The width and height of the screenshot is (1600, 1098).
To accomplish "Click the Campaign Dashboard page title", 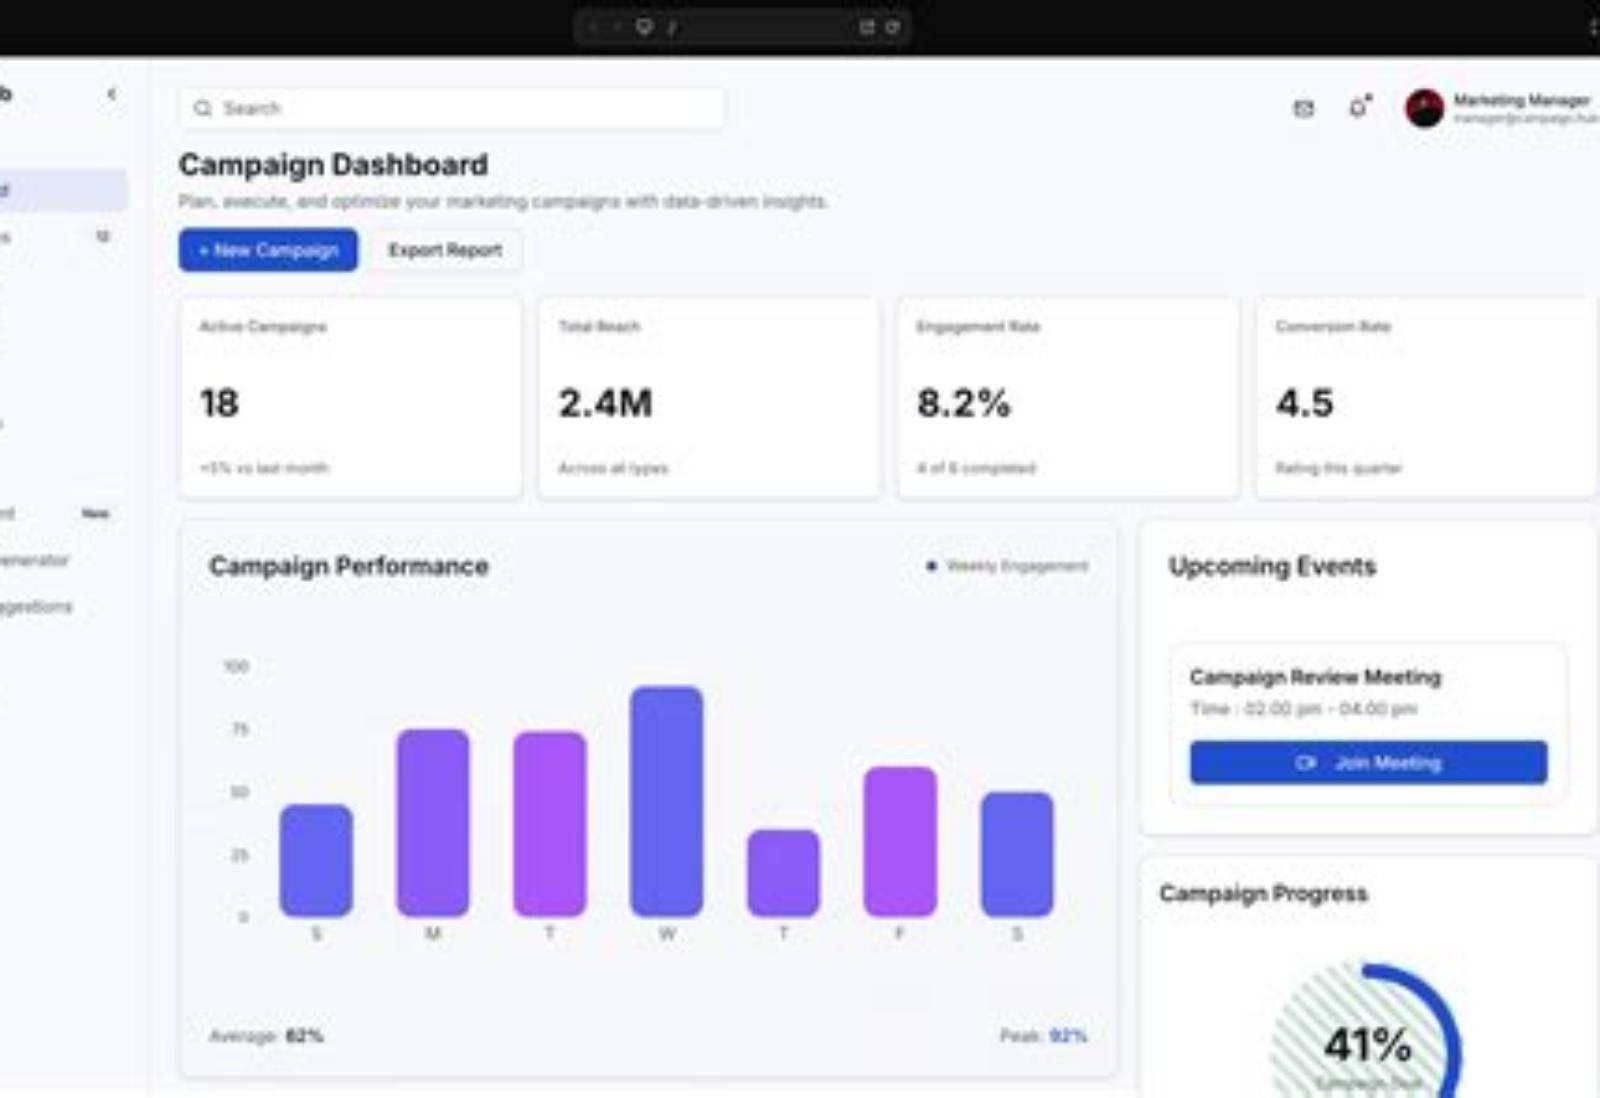I will pyautogui.click(x=333, y=164).
